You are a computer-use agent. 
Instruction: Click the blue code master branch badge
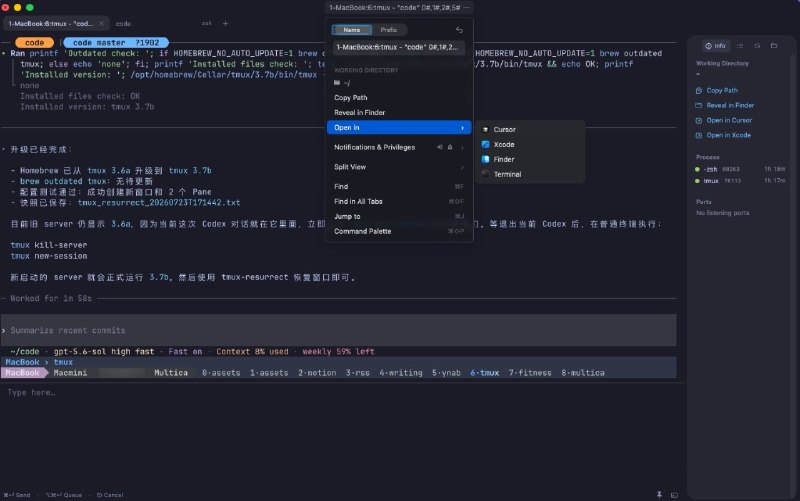(116, 43)
